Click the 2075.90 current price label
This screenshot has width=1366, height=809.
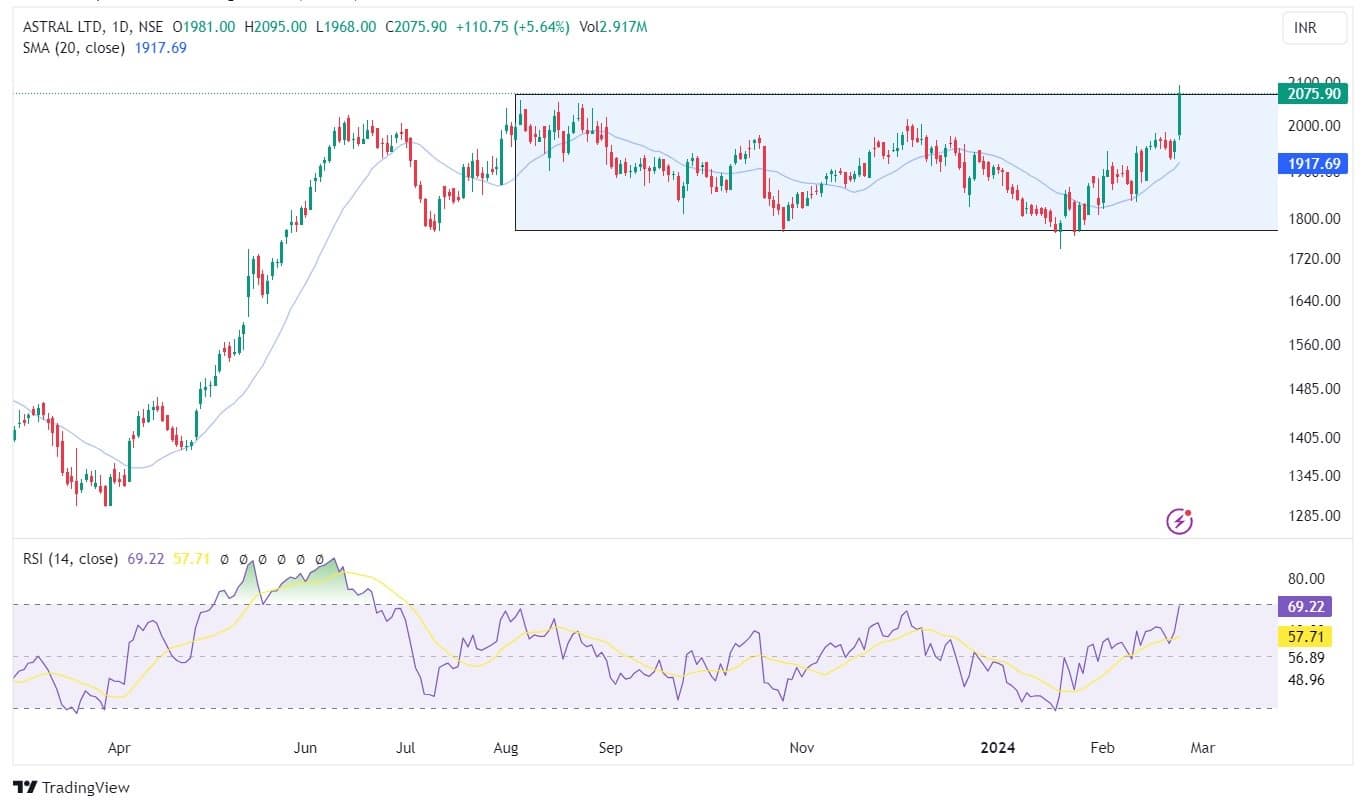1311,94
